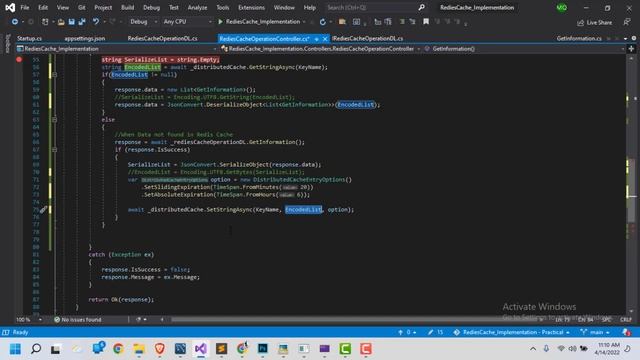Click the Live Share button
Image resolution: width=640 pixels, height=360 pixels.
point(594,22)
